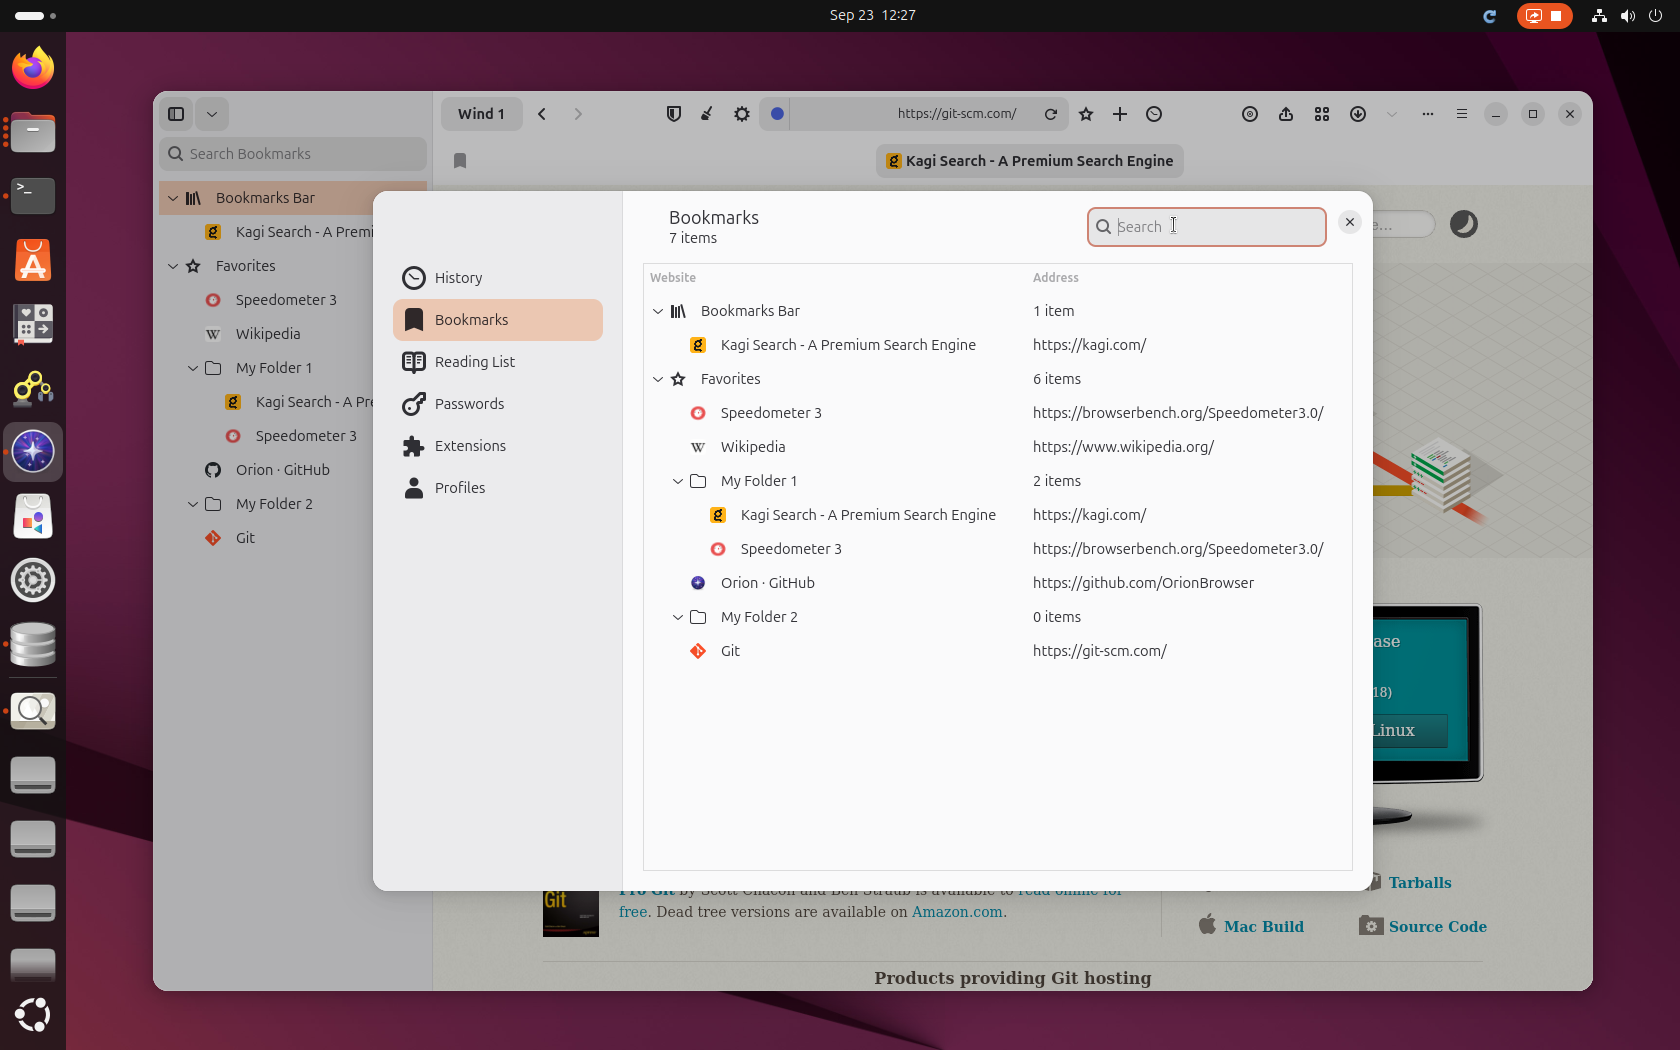Bookmark this page with the star icon
Viewport: 1680px width, 1050px height.
(x=1086, y=114)
